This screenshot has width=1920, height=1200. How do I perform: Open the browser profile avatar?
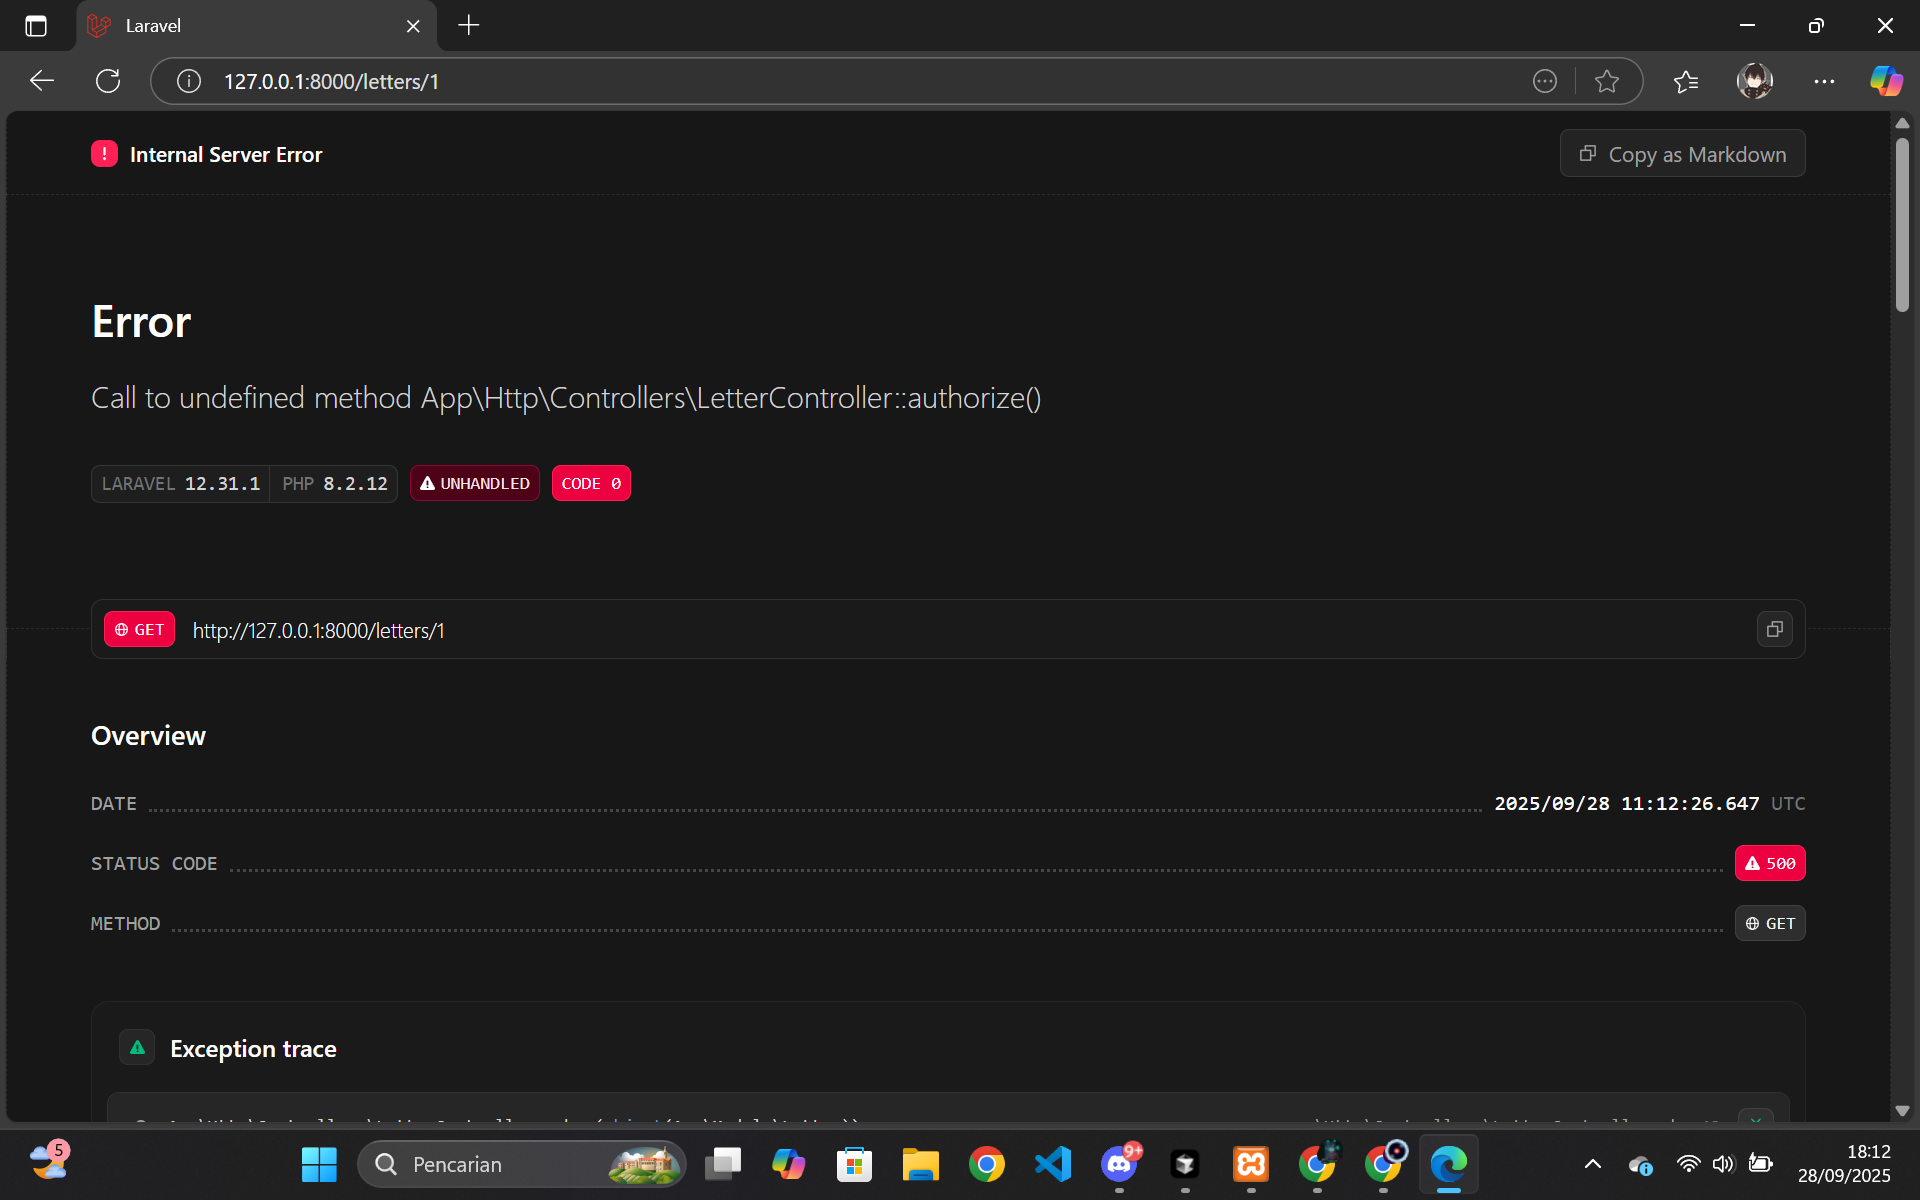pos(1754,81)
